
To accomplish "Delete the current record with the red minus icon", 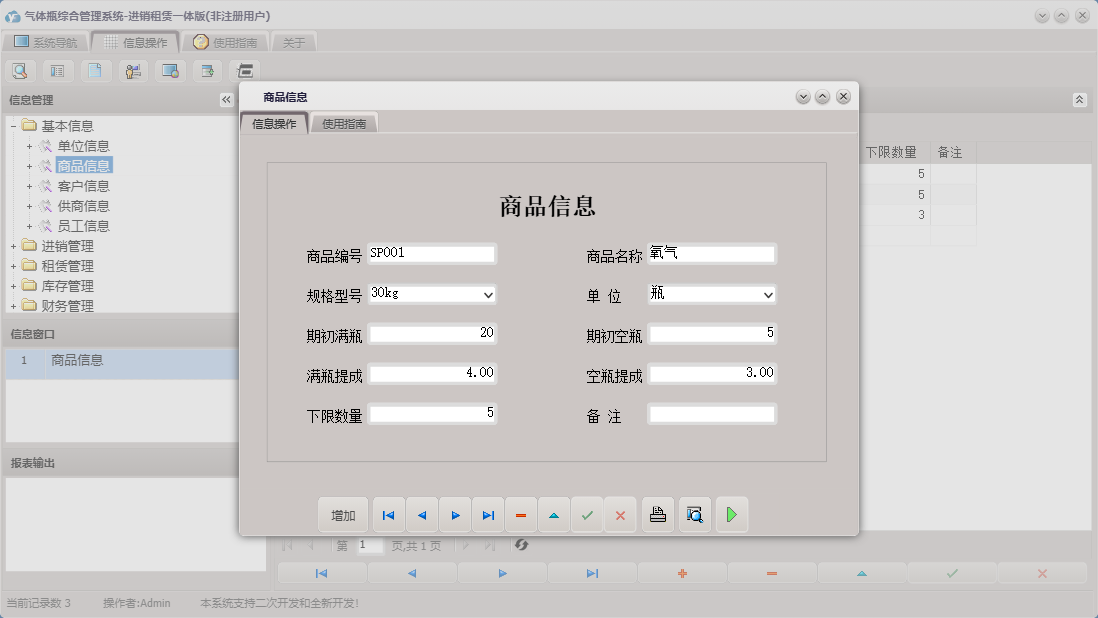I will pos(521,514).
